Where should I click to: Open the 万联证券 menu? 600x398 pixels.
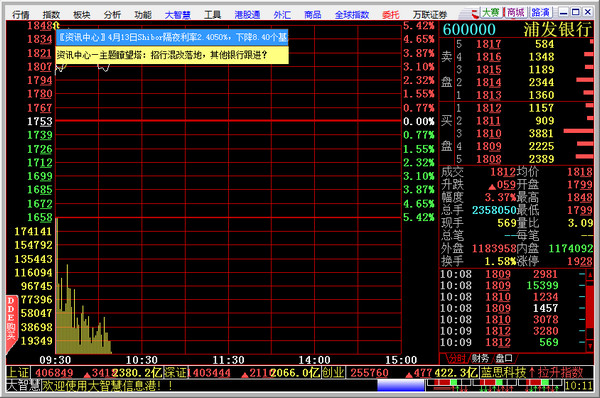tap(430, 15)
